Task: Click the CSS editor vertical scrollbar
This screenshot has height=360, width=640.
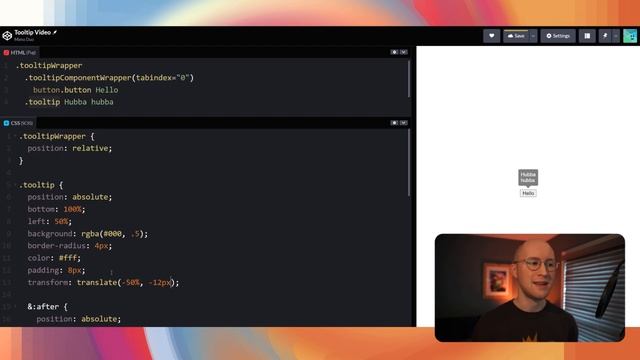Action: click(x=409, y=162)
